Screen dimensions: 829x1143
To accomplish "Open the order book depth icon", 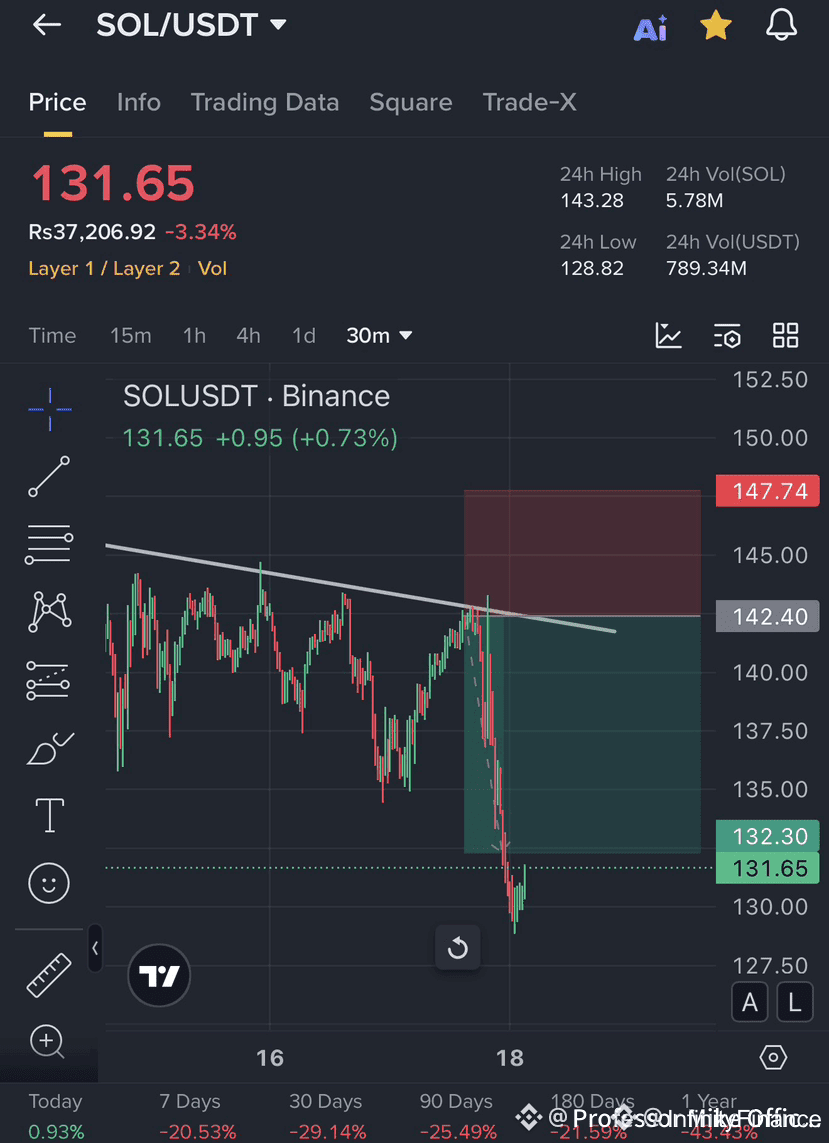I will 727,335.
